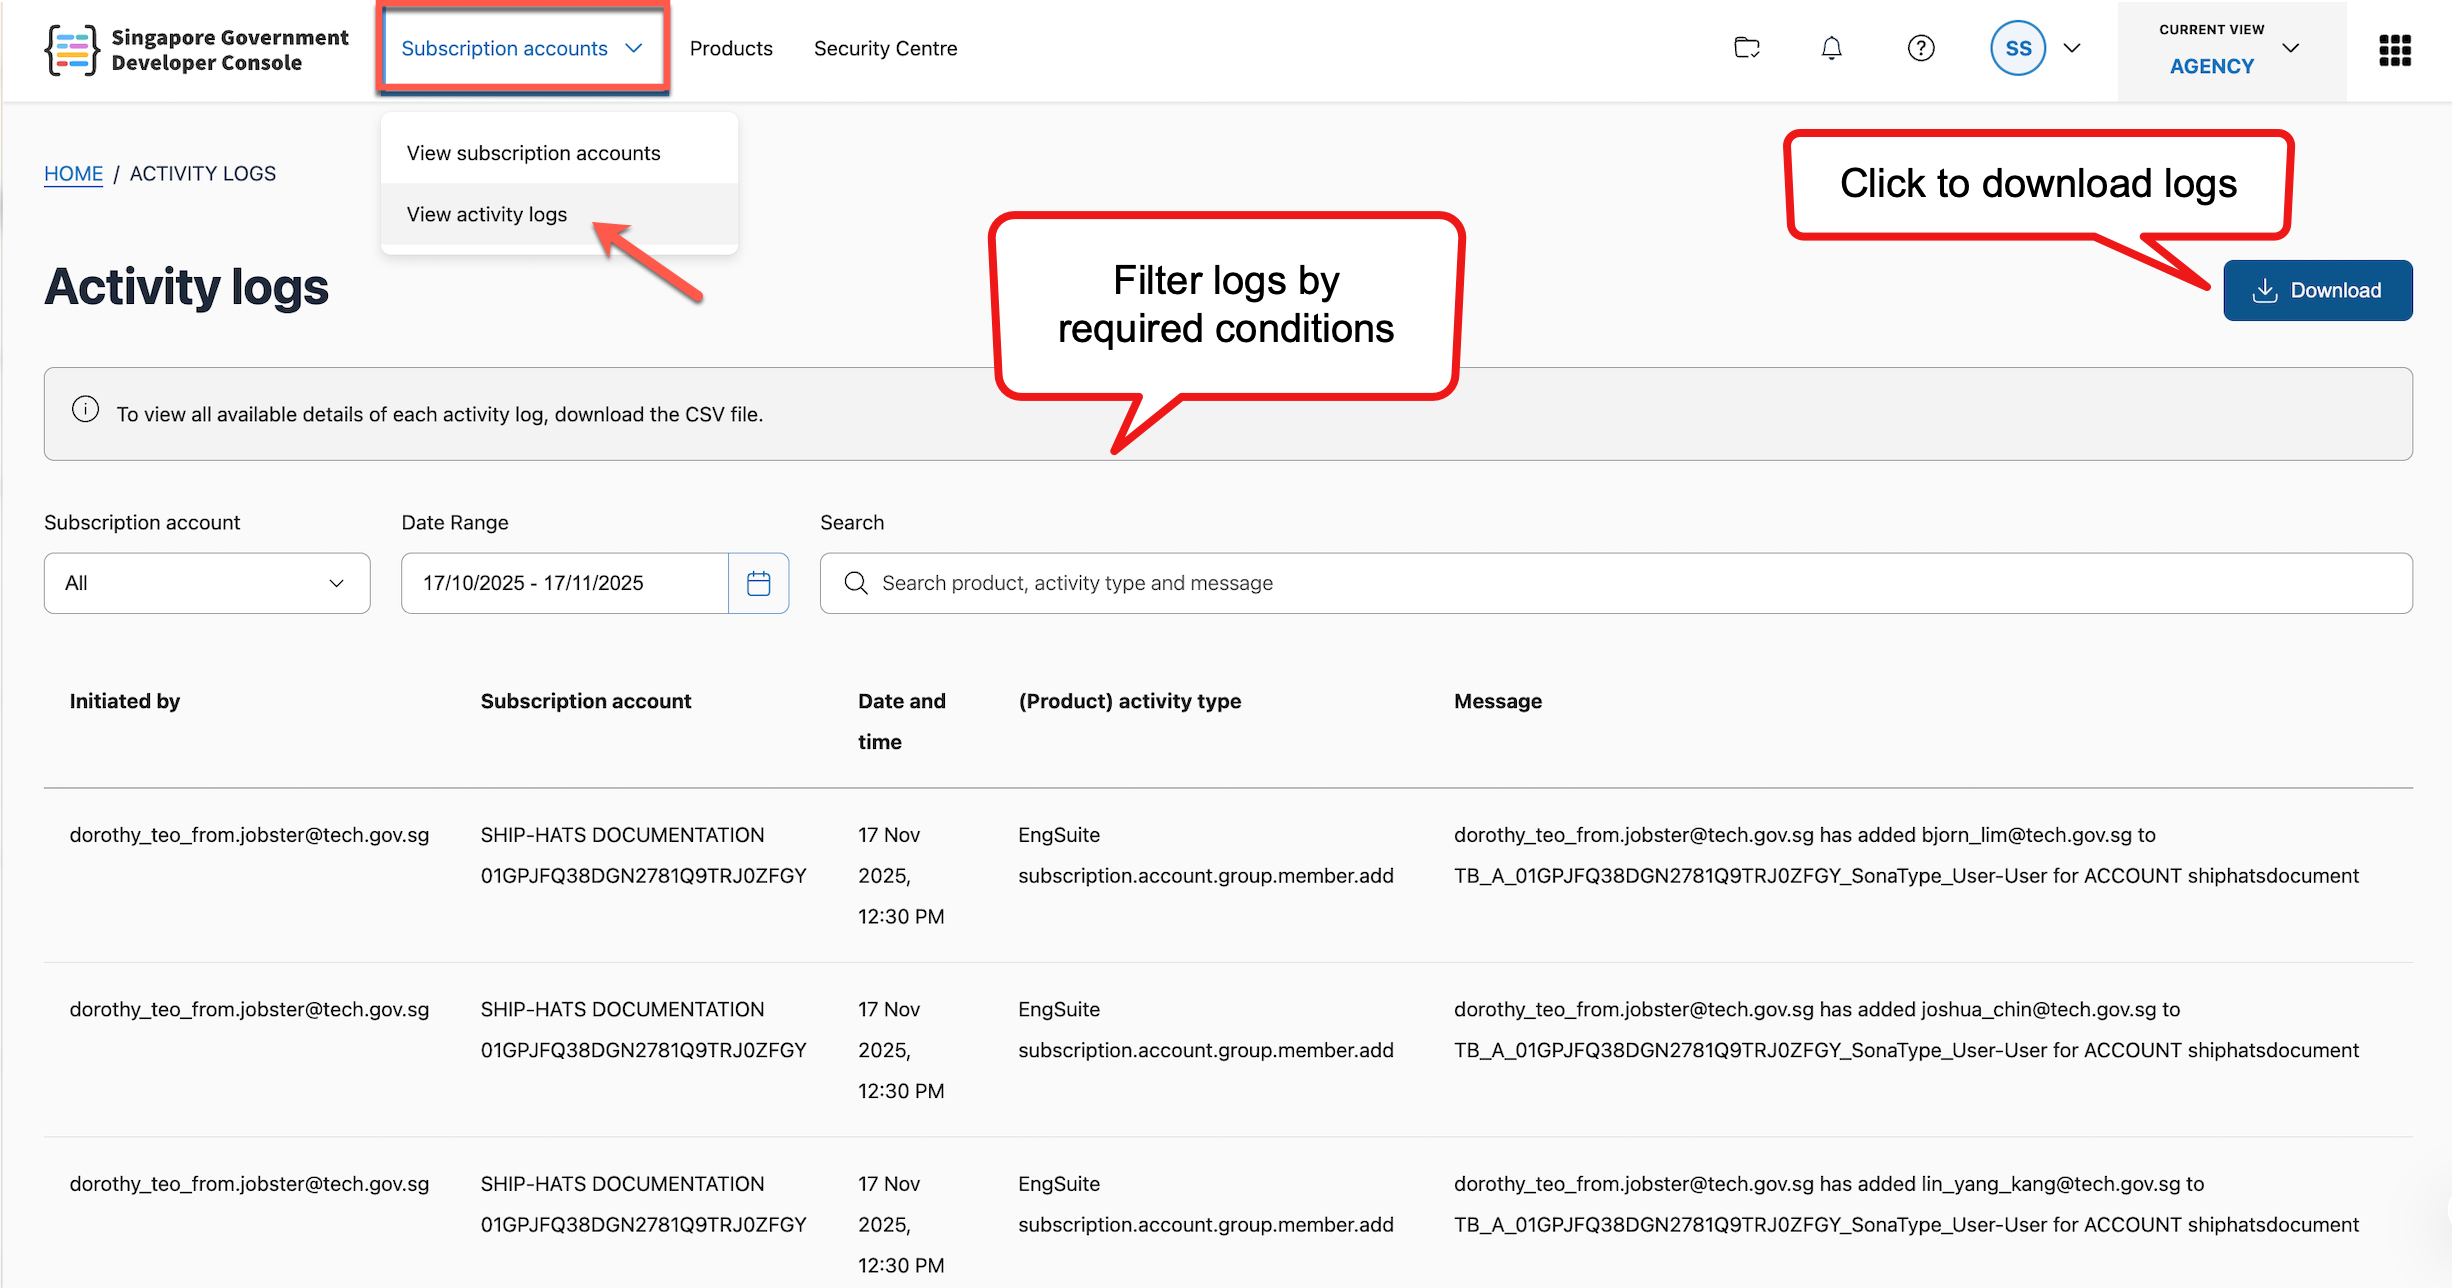The width and height of the screenshot is (2452, 1288).
Task: Go to Products tab
Action: tap(731, 48)
